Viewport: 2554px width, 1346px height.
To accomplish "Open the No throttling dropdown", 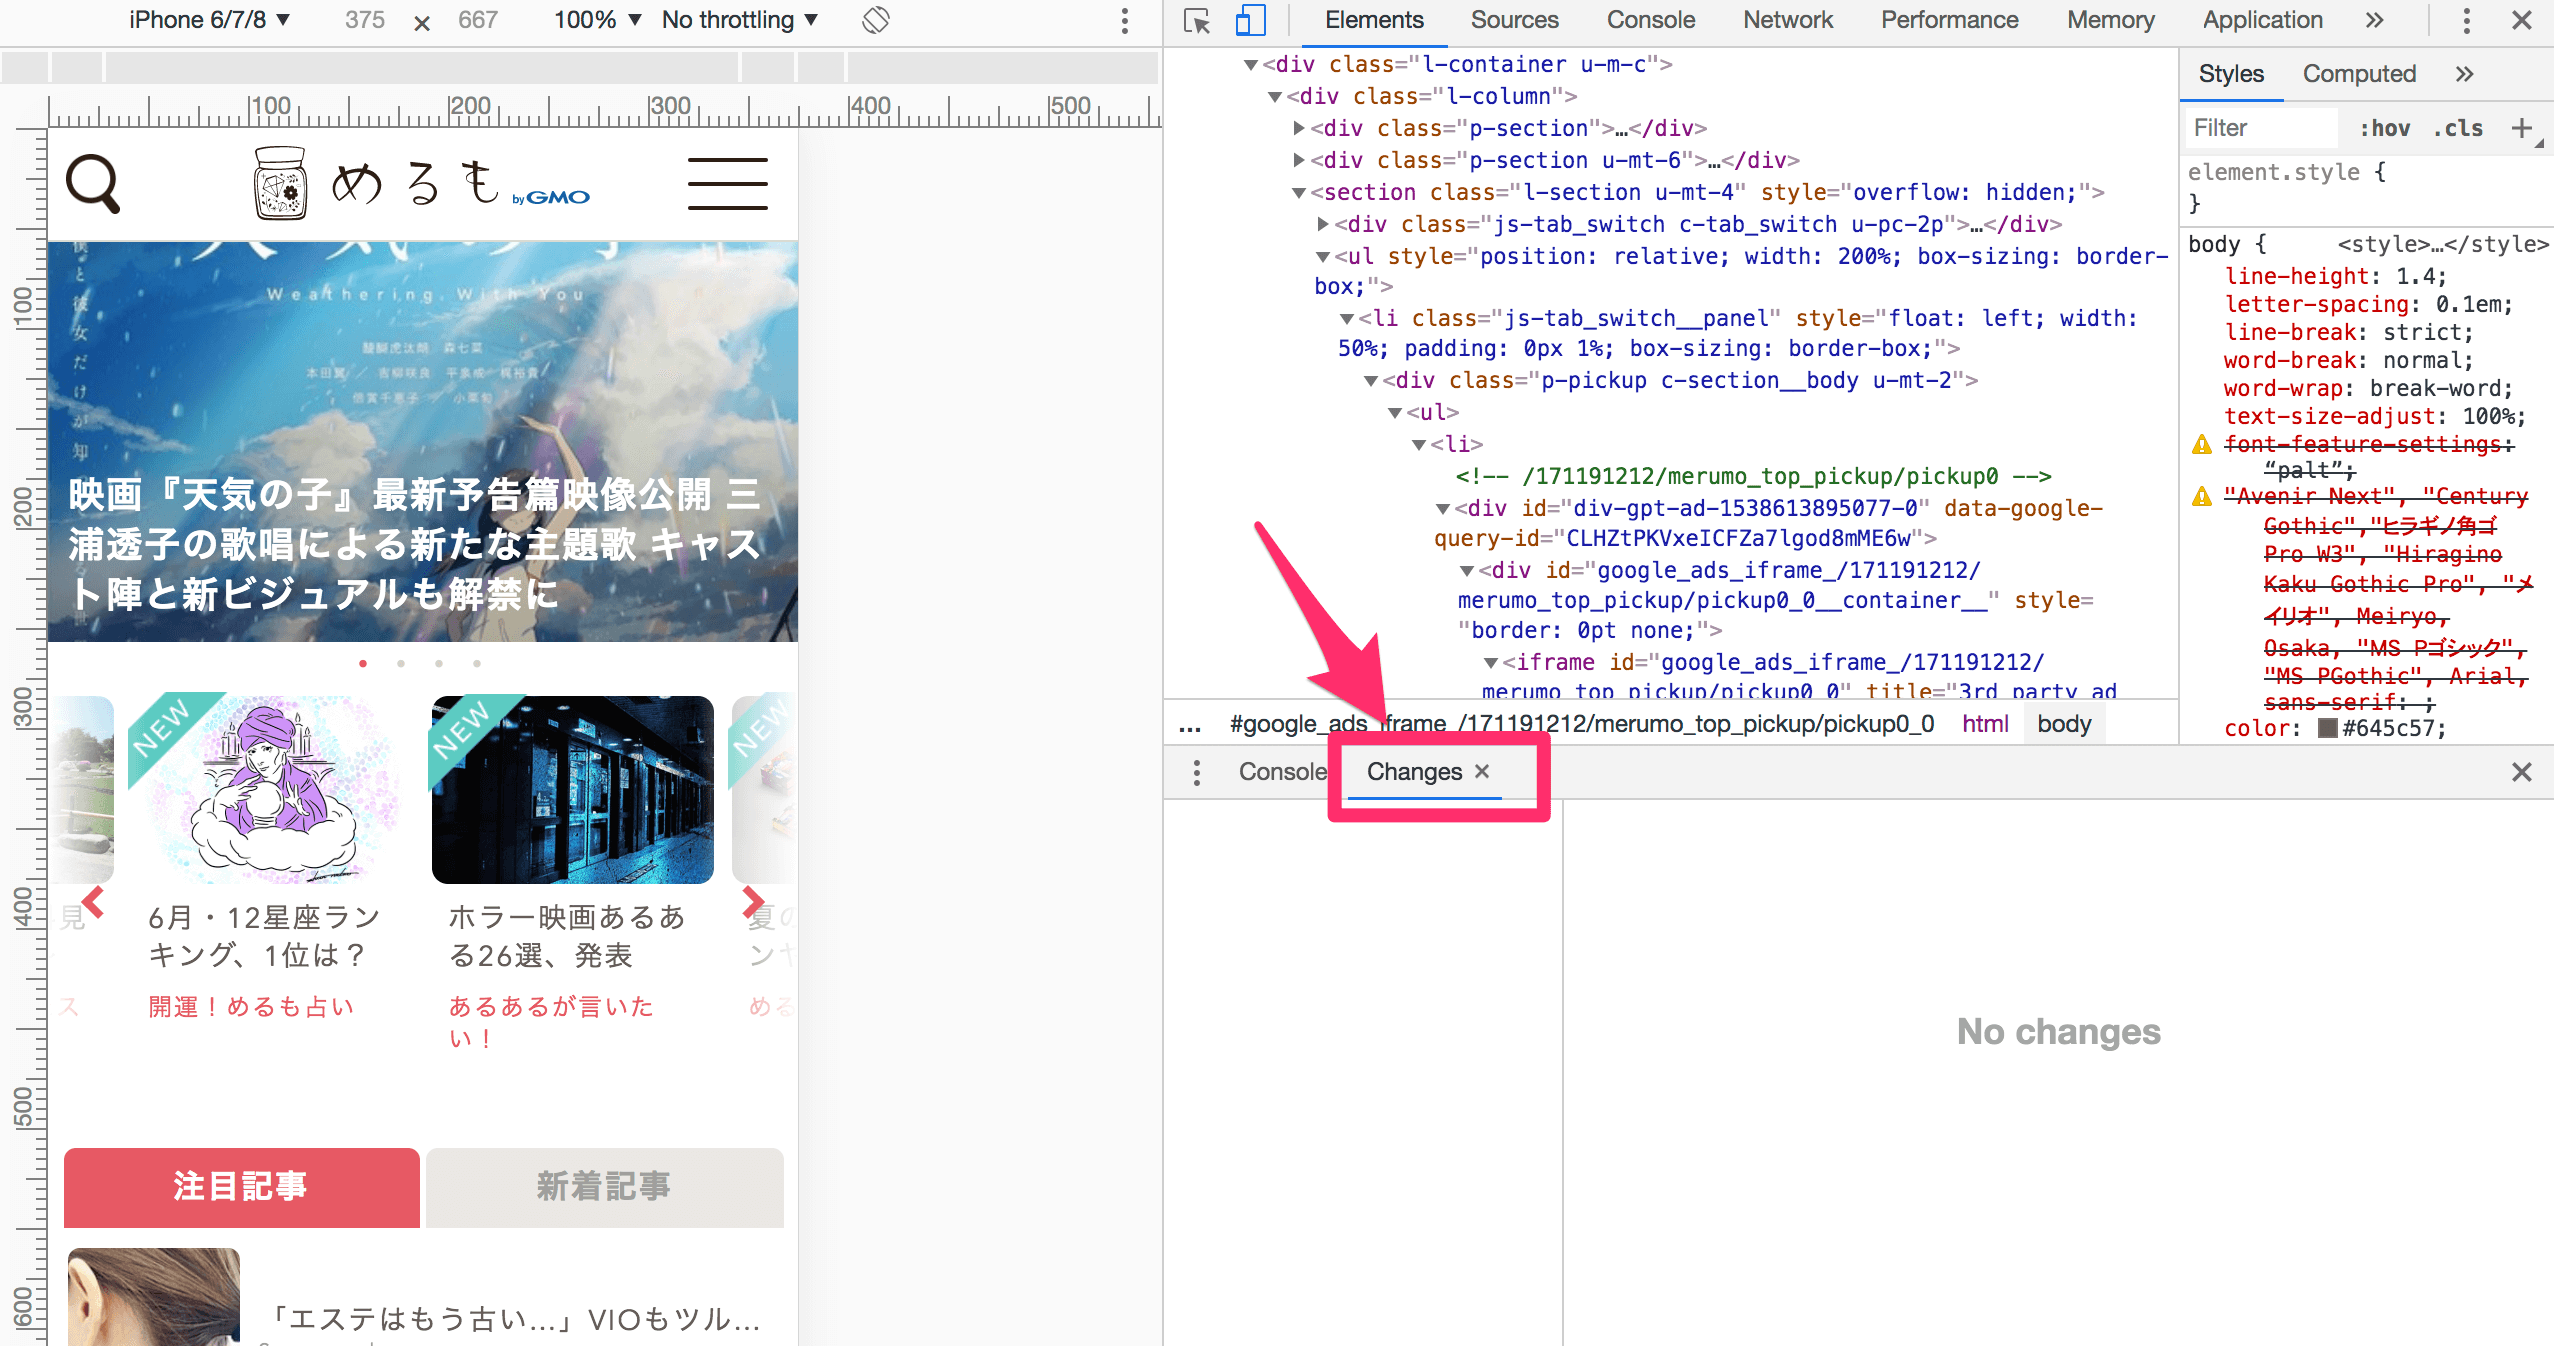I will pyautogui.click(x=739, y=20).
